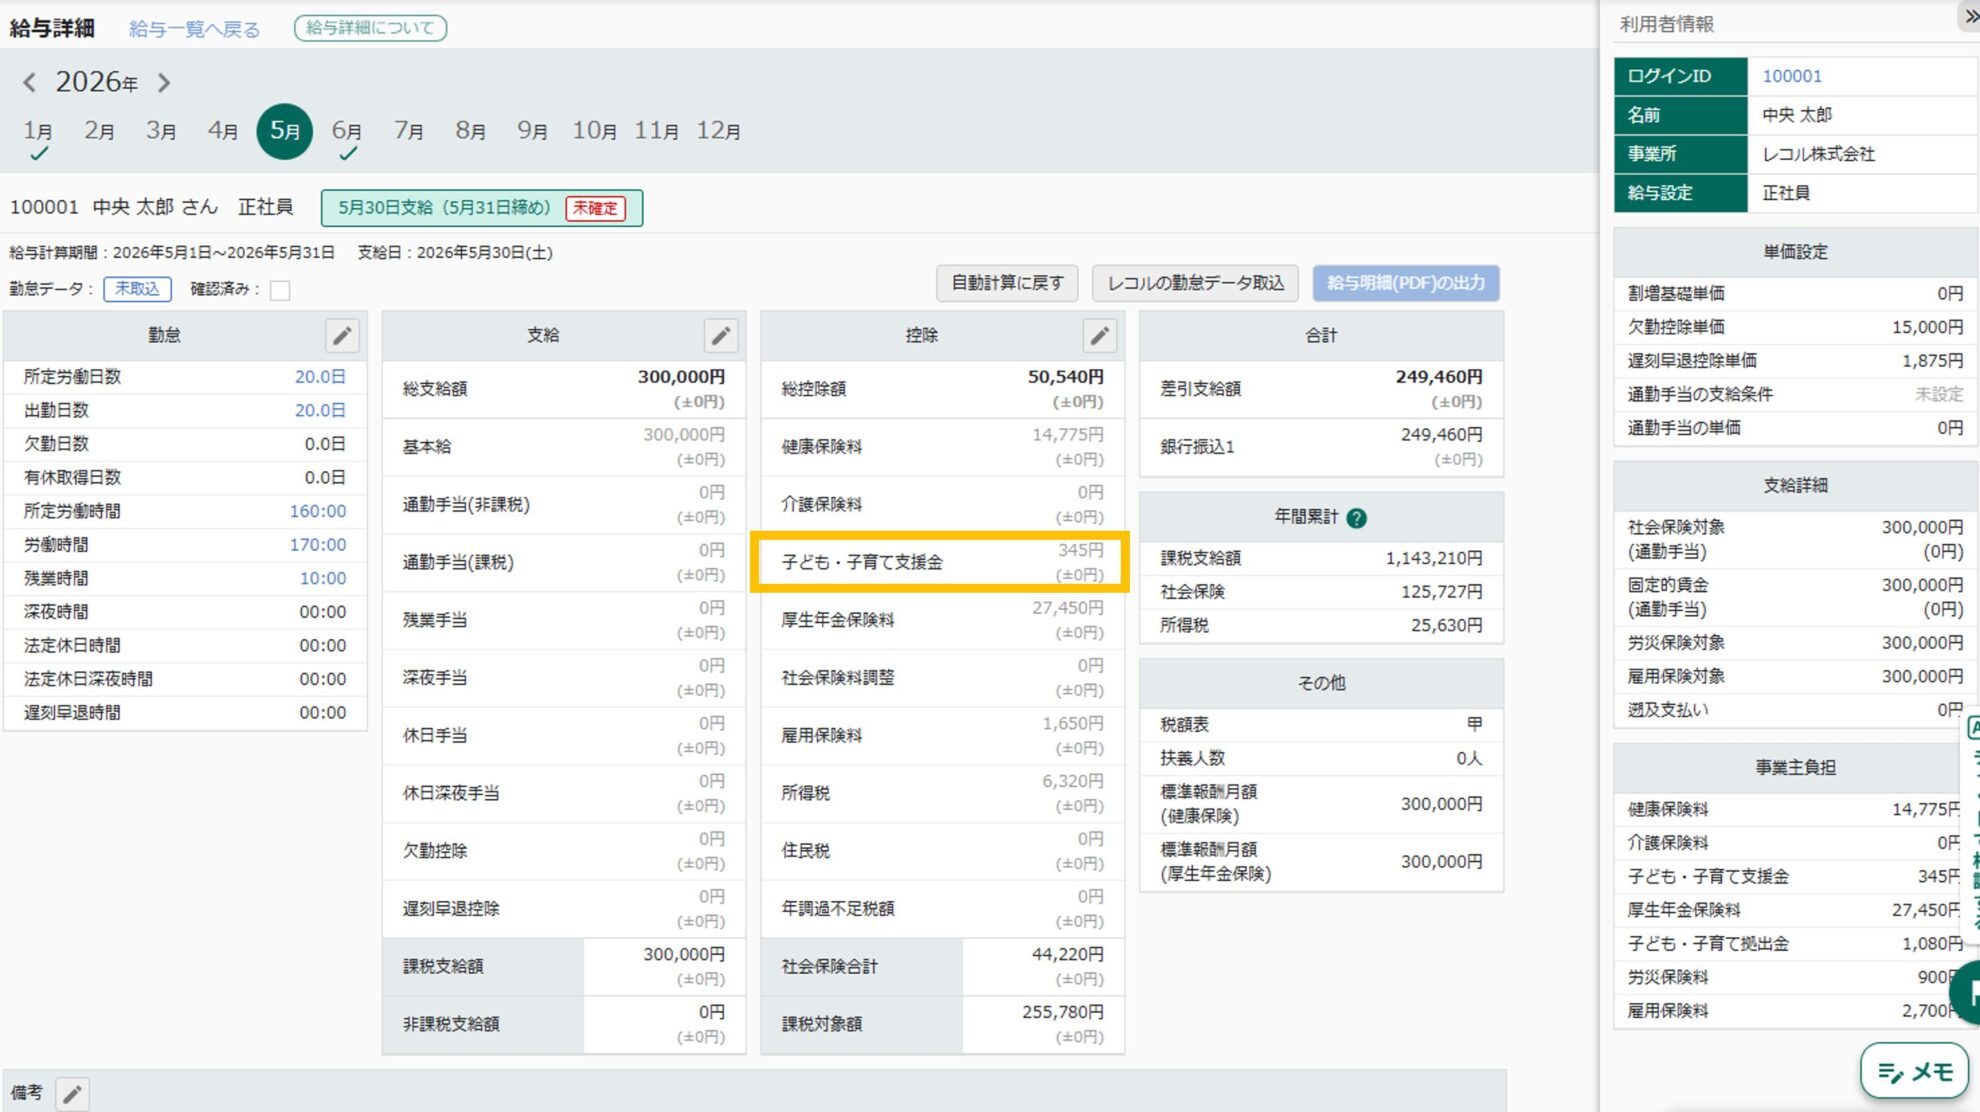Click the pencil icon in 勤怠 header
The width and height of the screenshot is (1980, 1112).
click(x=342, y=336)
